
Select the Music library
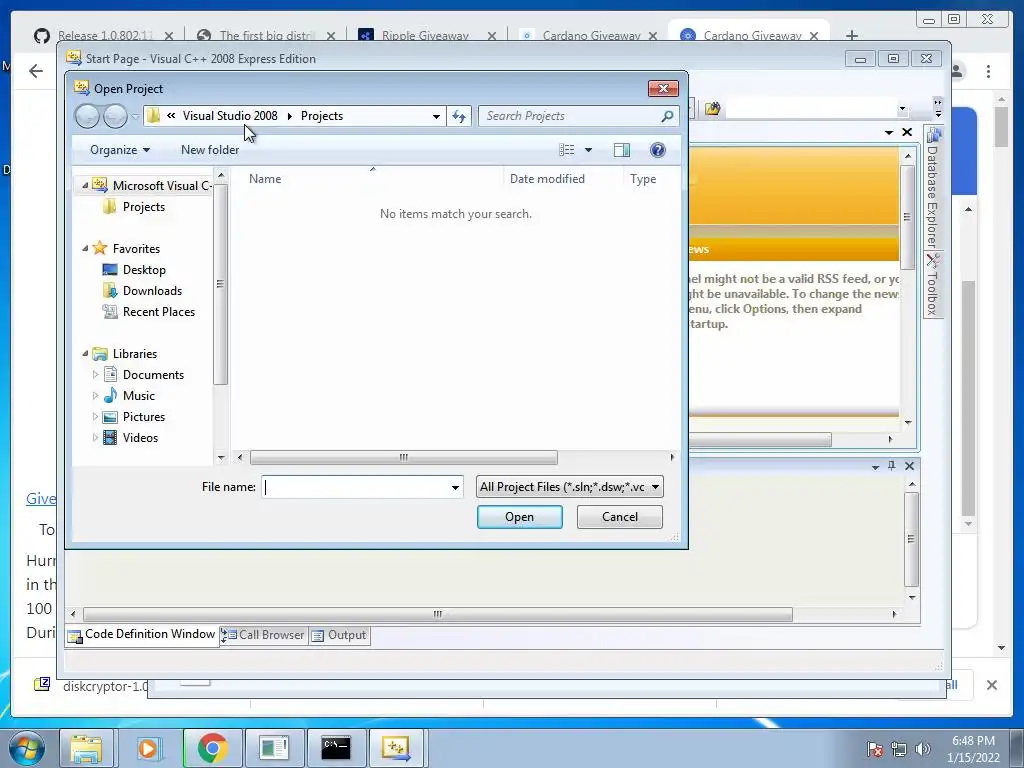coord(138,396)
